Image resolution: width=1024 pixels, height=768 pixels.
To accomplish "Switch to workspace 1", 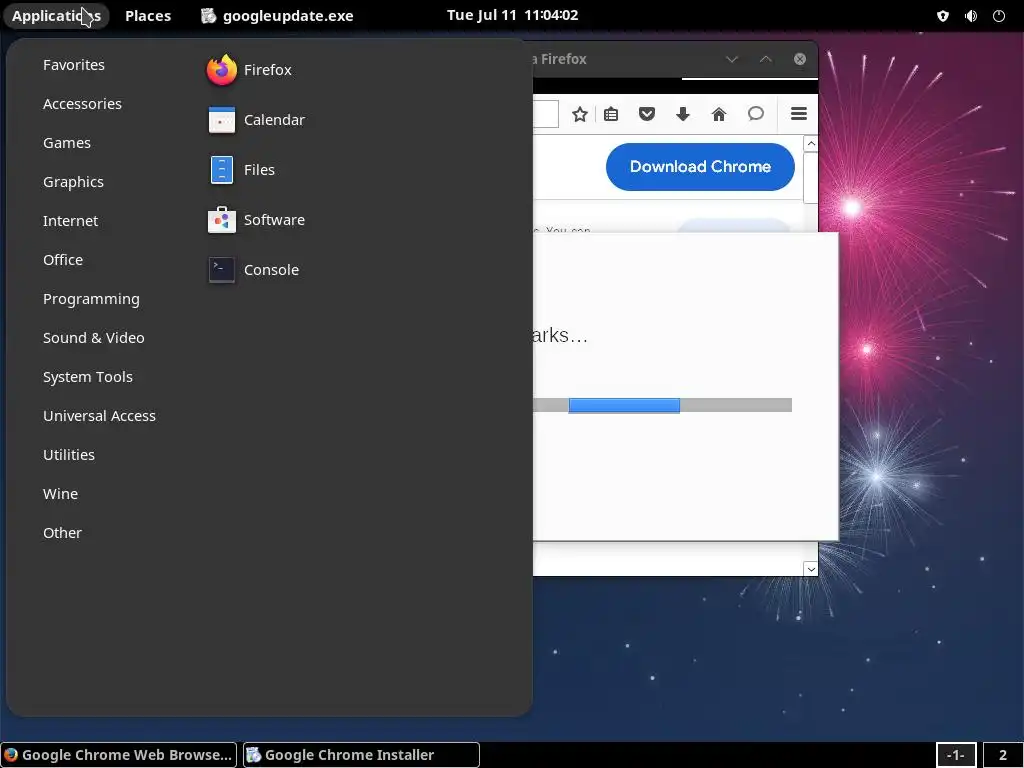I will (x=956, y=755).
